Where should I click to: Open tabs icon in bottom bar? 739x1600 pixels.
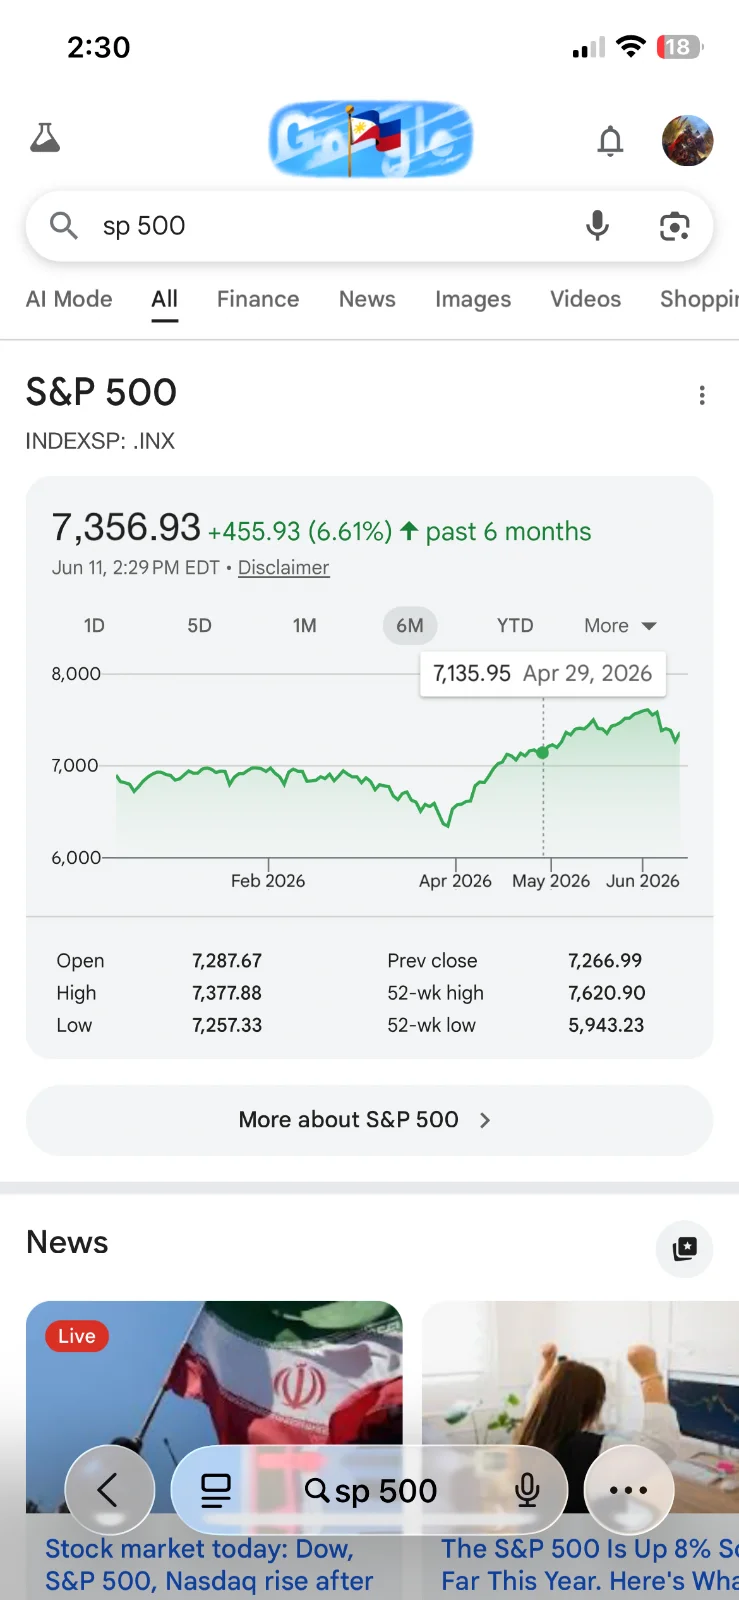216,1491
